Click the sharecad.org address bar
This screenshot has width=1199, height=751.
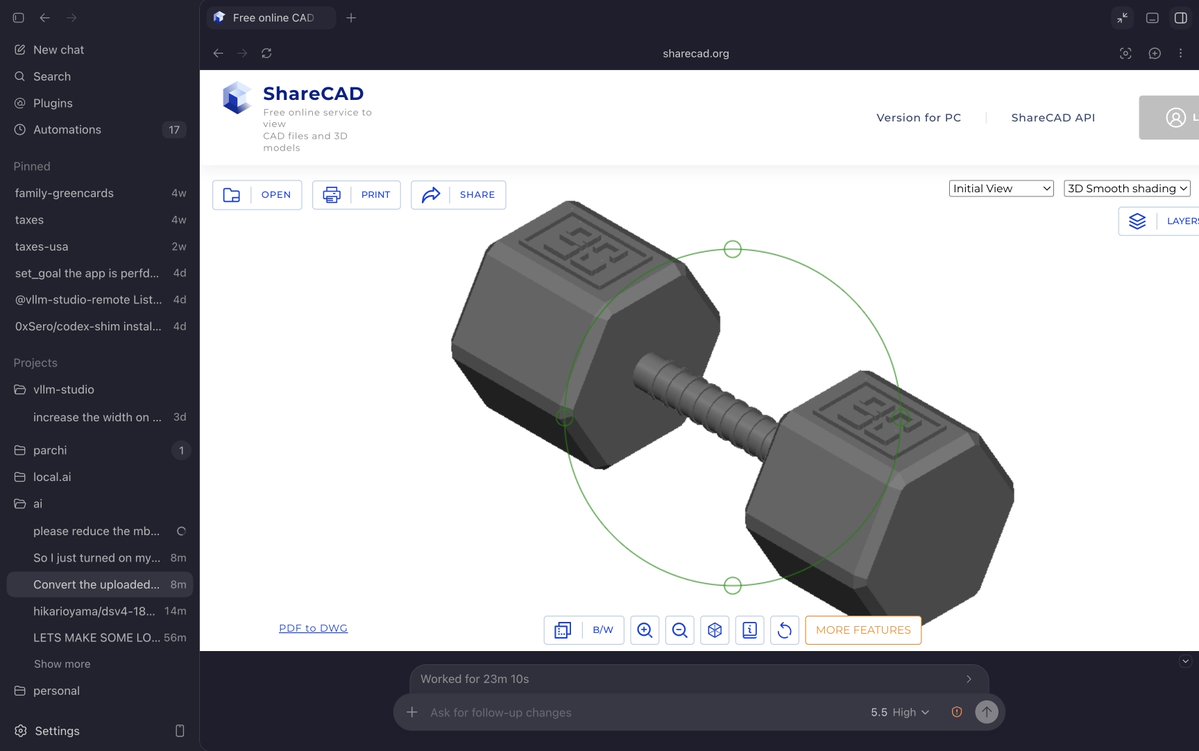(x=696, y=54)
